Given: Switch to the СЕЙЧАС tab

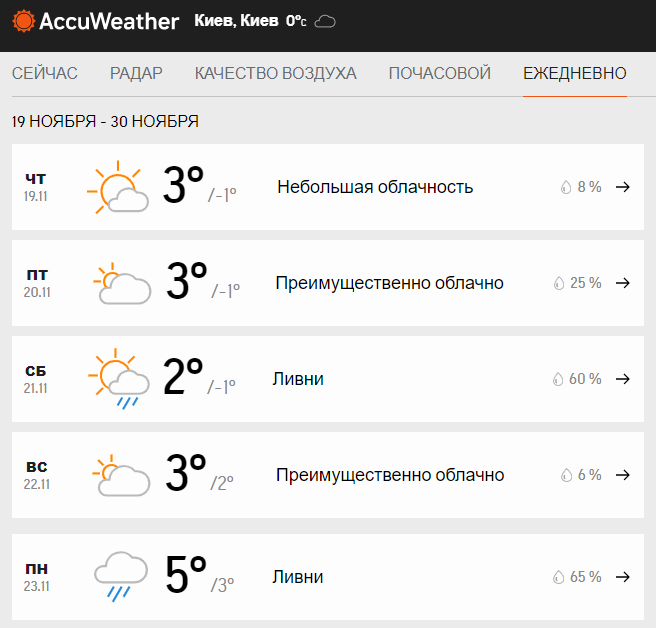Looking at the screenshot, I should click(x=45, y=73).
